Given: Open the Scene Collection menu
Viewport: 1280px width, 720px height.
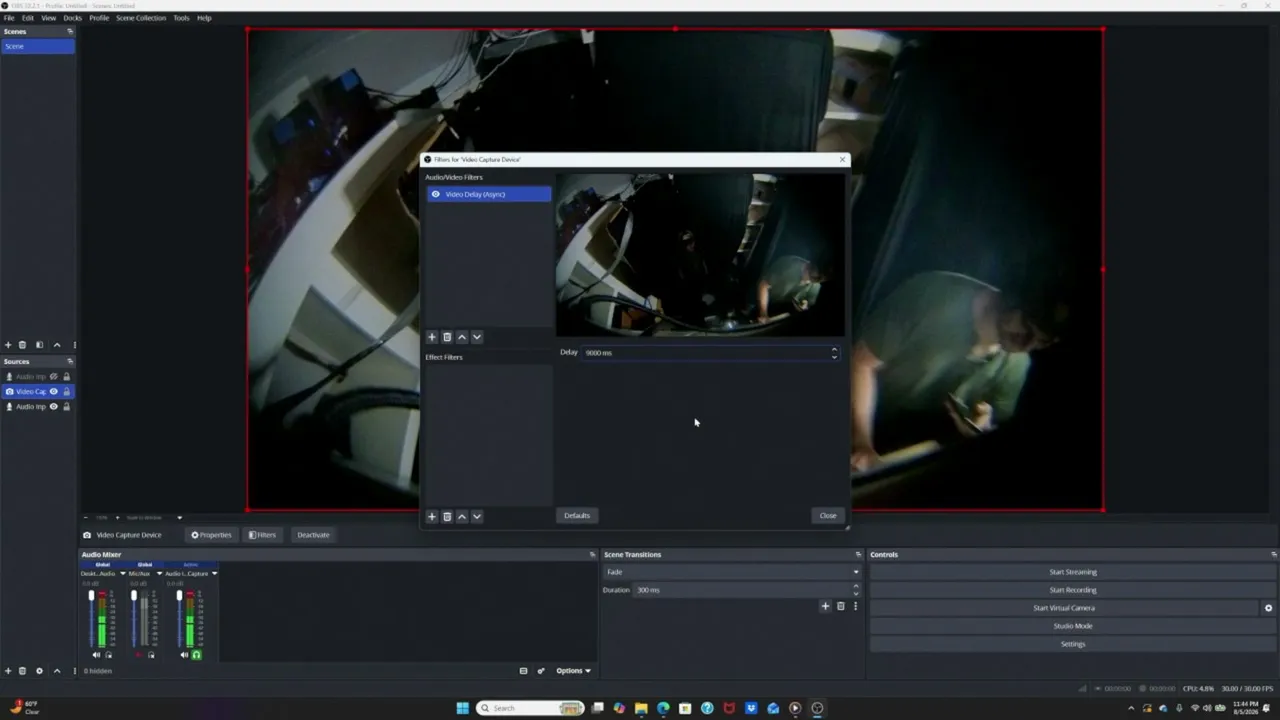Looking at the screenshot, I should 141,18.
